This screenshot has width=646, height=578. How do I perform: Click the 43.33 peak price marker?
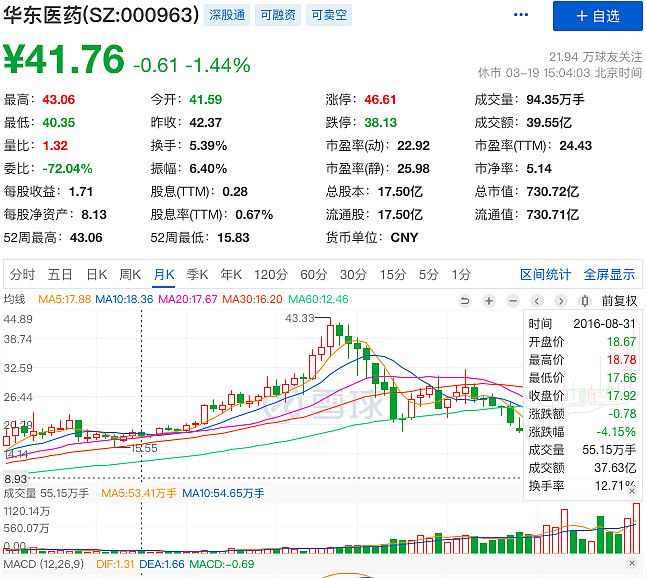[x=300, y=318]
